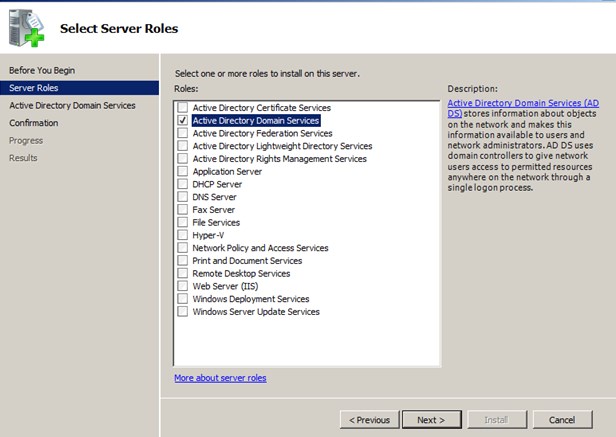Click the Next button
Viewport: 616px width, 437px height.
[431, 420]
